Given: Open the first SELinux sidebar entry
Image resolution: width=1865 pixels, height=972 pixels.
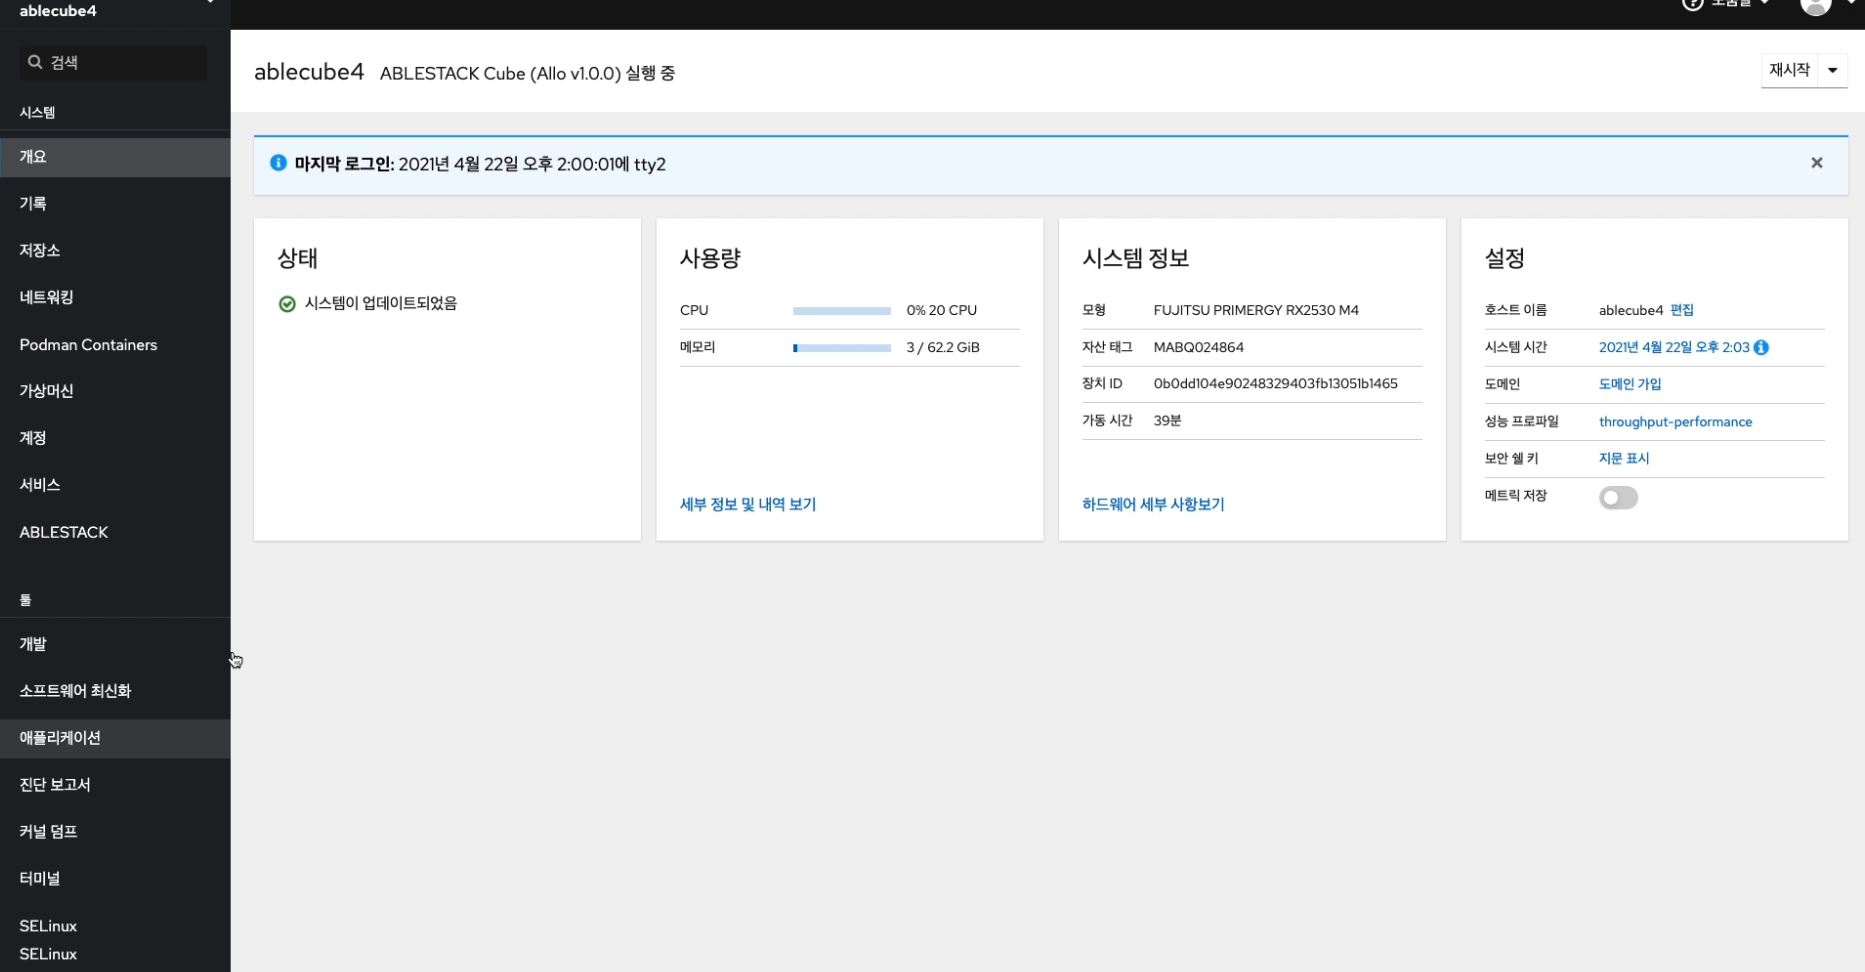Looking at the screenshot, I should click(115, 926).
